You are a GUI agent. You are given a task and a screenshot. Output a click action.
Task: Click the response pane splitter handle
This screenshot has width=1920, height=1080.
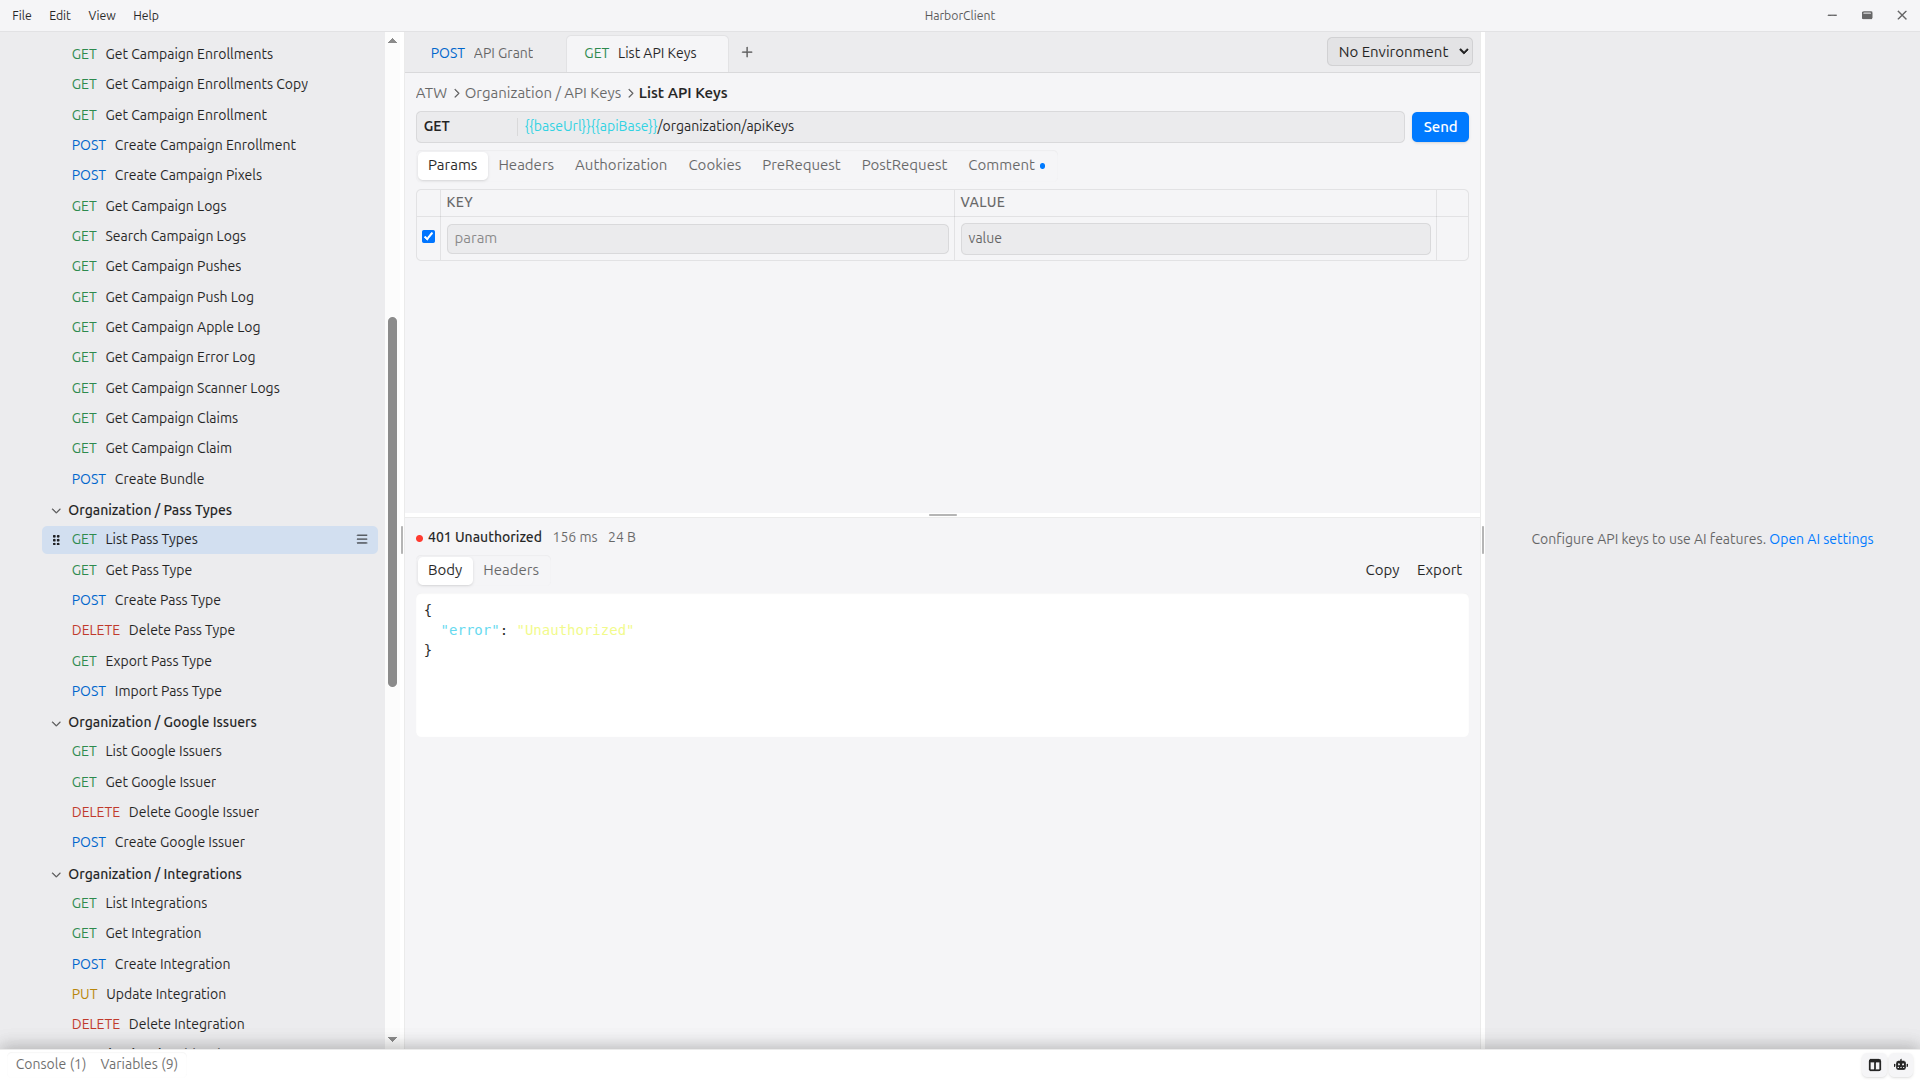click(943, 515)
